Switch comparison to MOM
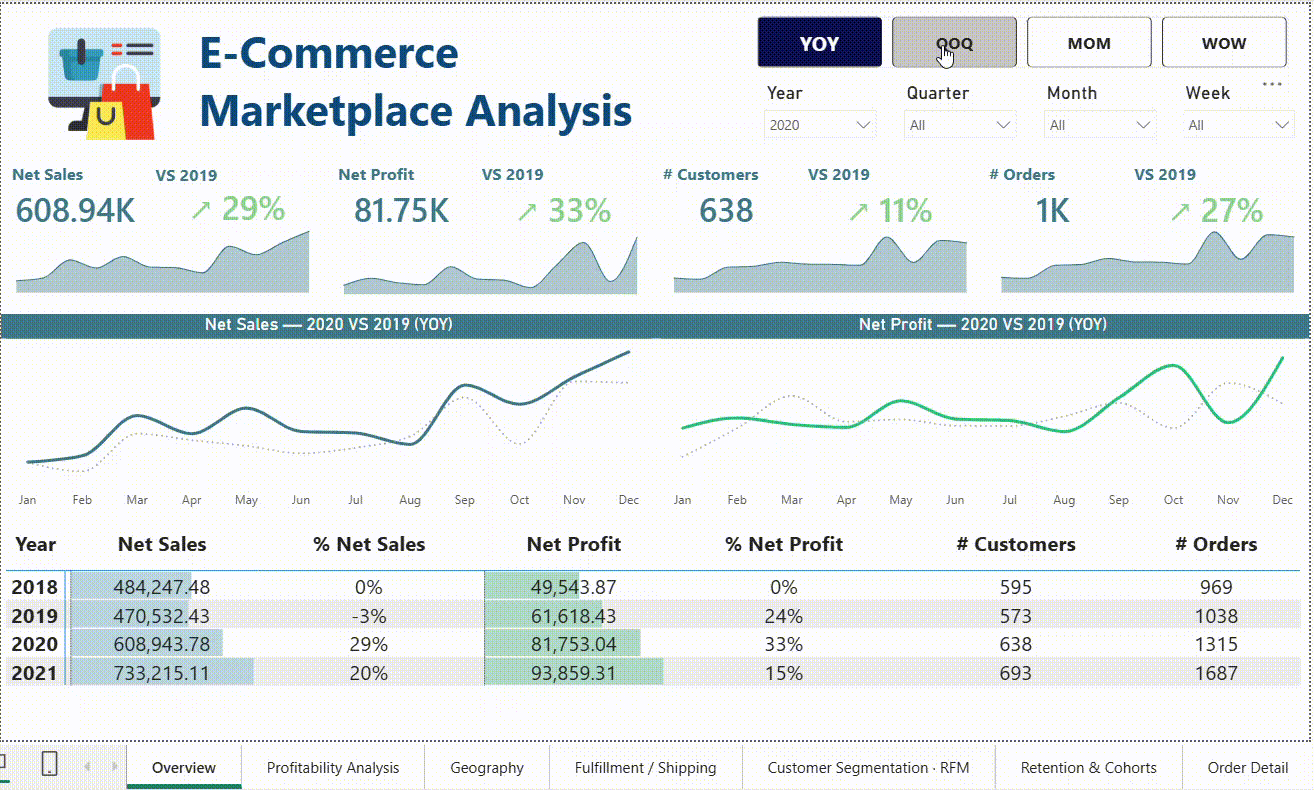 1089,43
